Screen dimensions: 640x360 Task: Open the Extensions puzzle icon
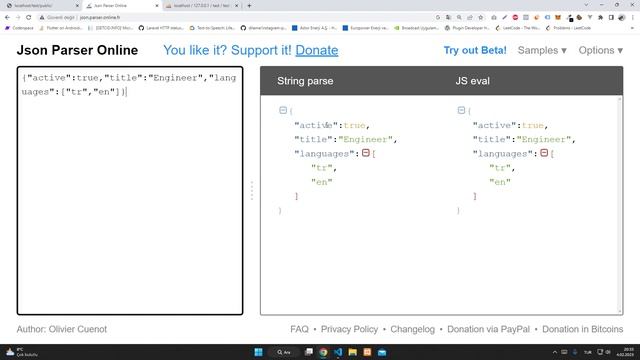(600, 18)
